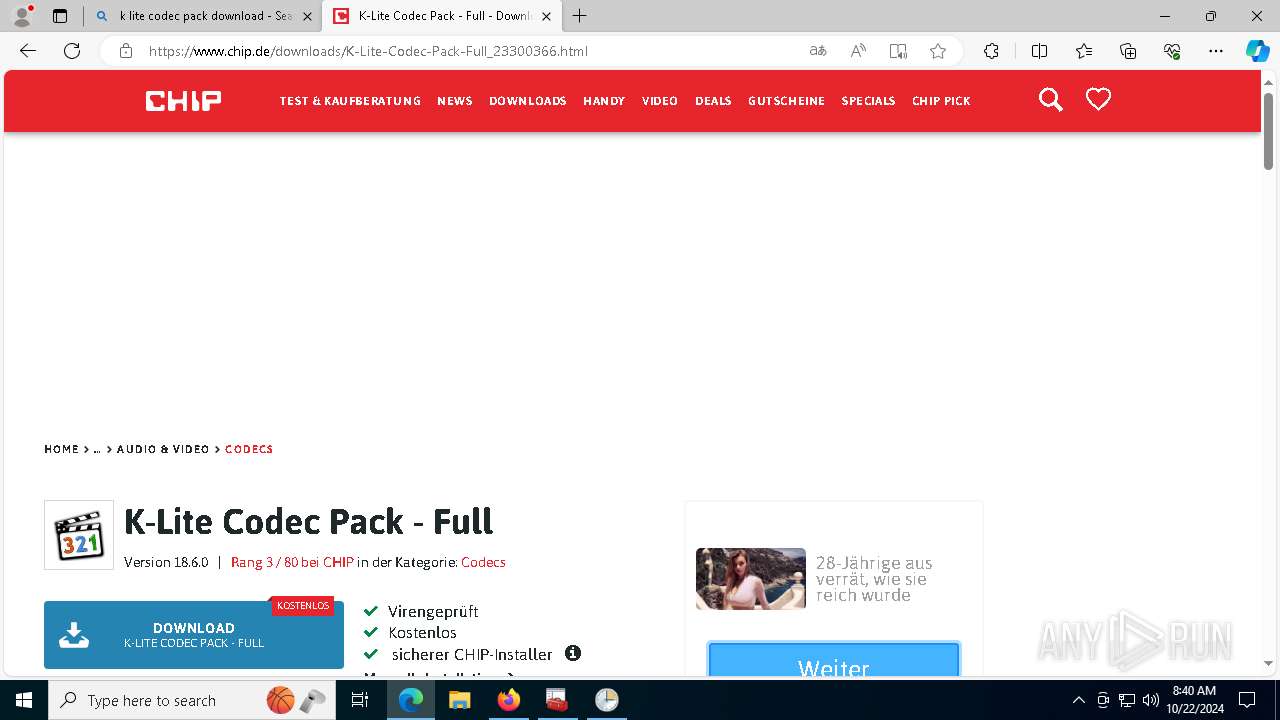
Task: Activate the read aloud icon
Action: (858, 51)
